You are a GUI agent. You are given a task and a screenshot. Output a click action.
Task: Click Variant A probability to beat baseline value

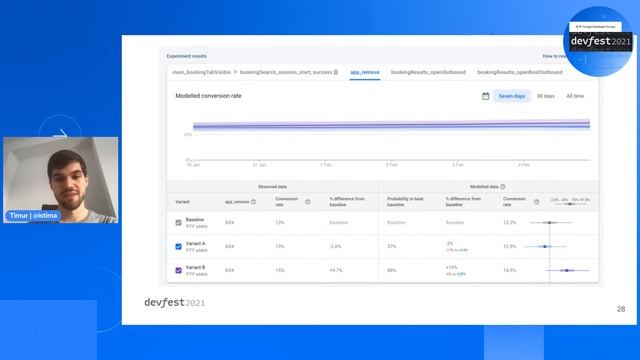(391, 247)
